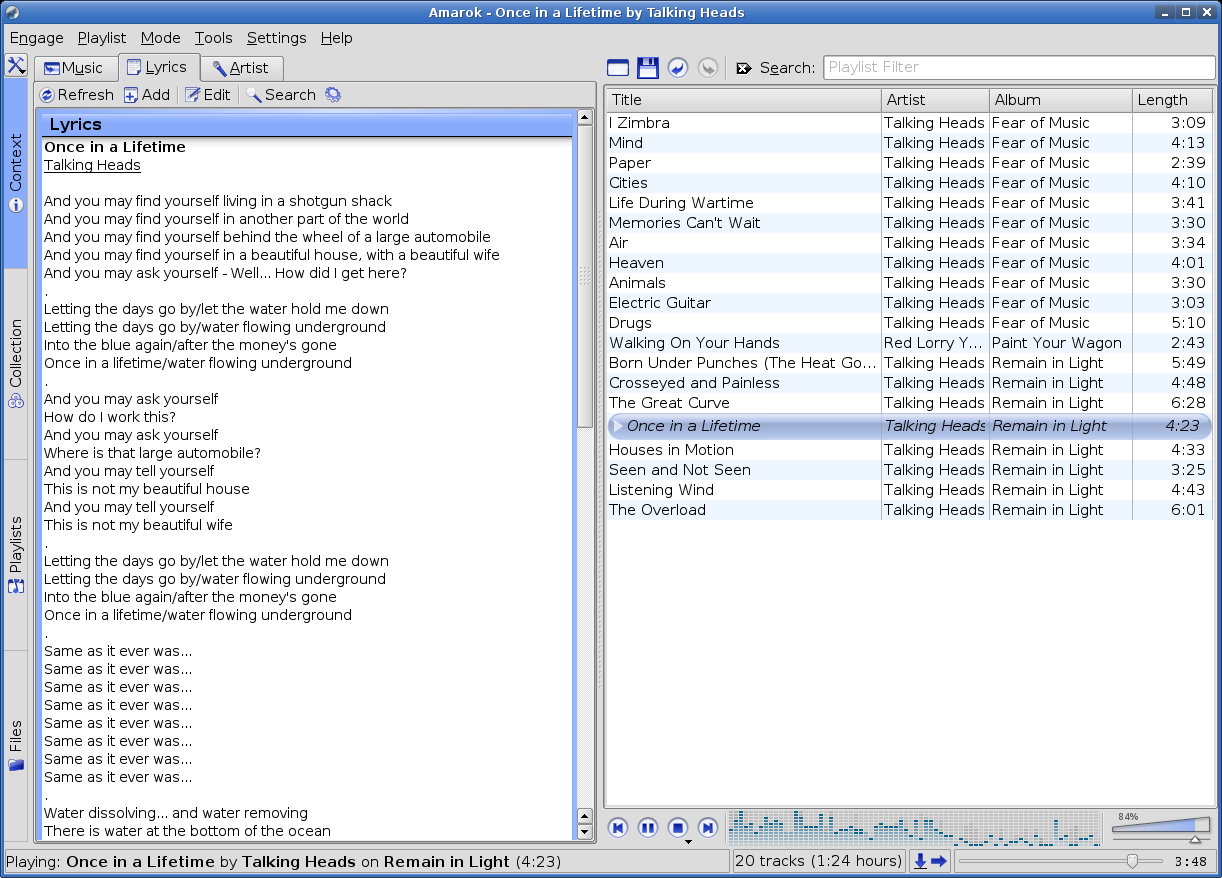Click the 'Paint Your Wagon' album cell

tap(1057, 343)
